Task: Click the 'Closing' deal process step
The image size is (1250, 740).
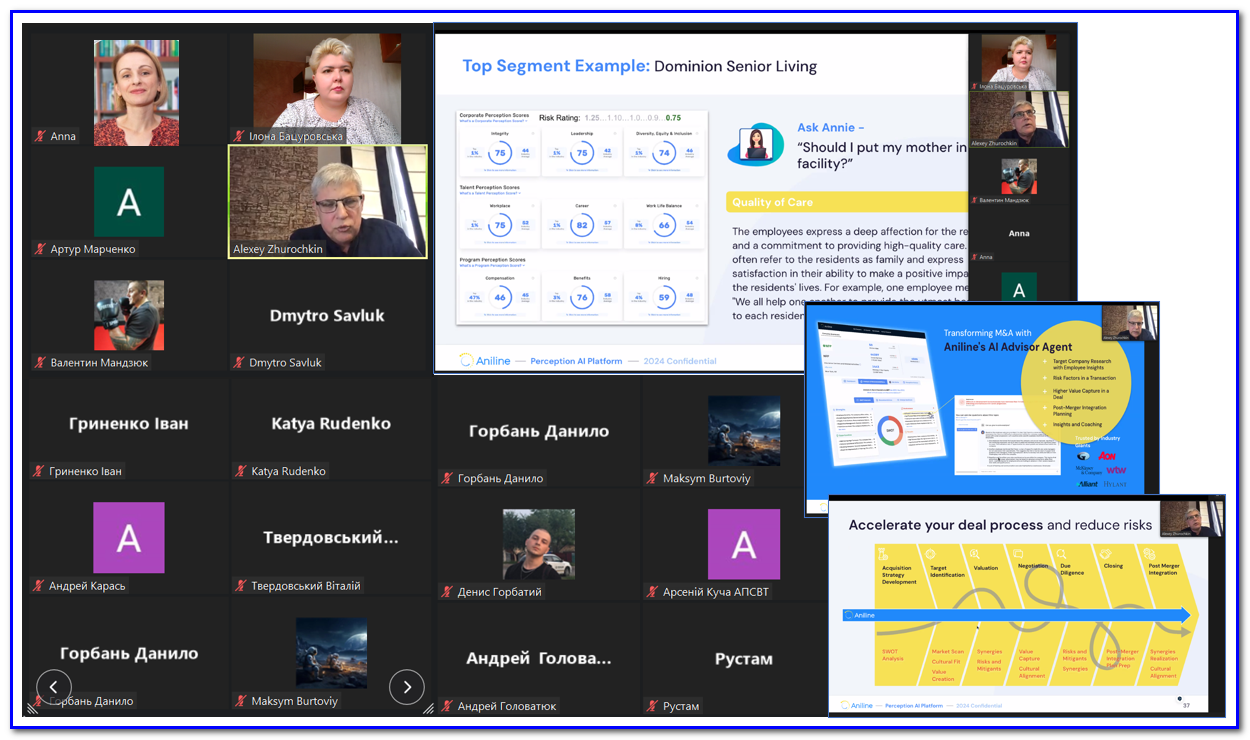Action: pos(1113,566)
